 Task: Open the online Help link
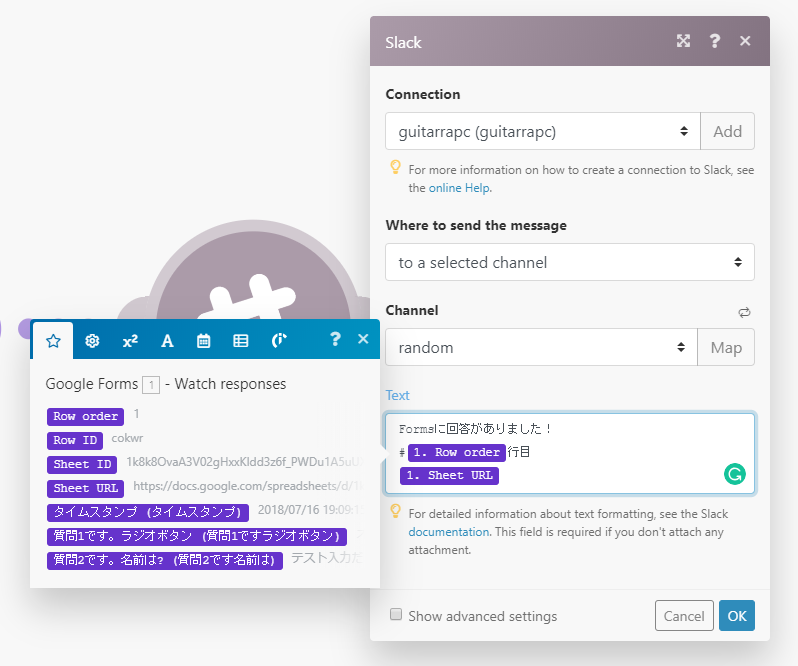(x=460, y=188)
